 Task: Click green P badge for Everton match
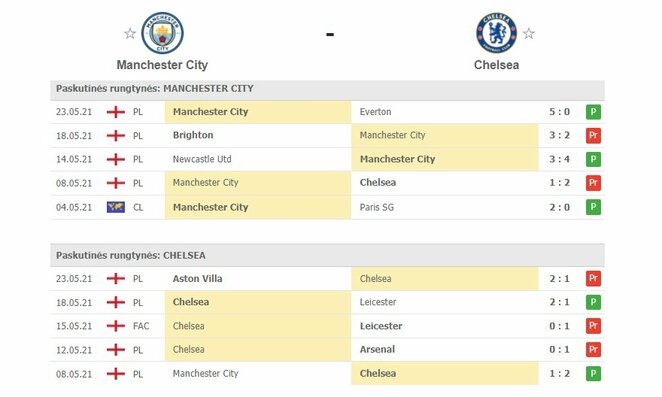pos(593,112)
